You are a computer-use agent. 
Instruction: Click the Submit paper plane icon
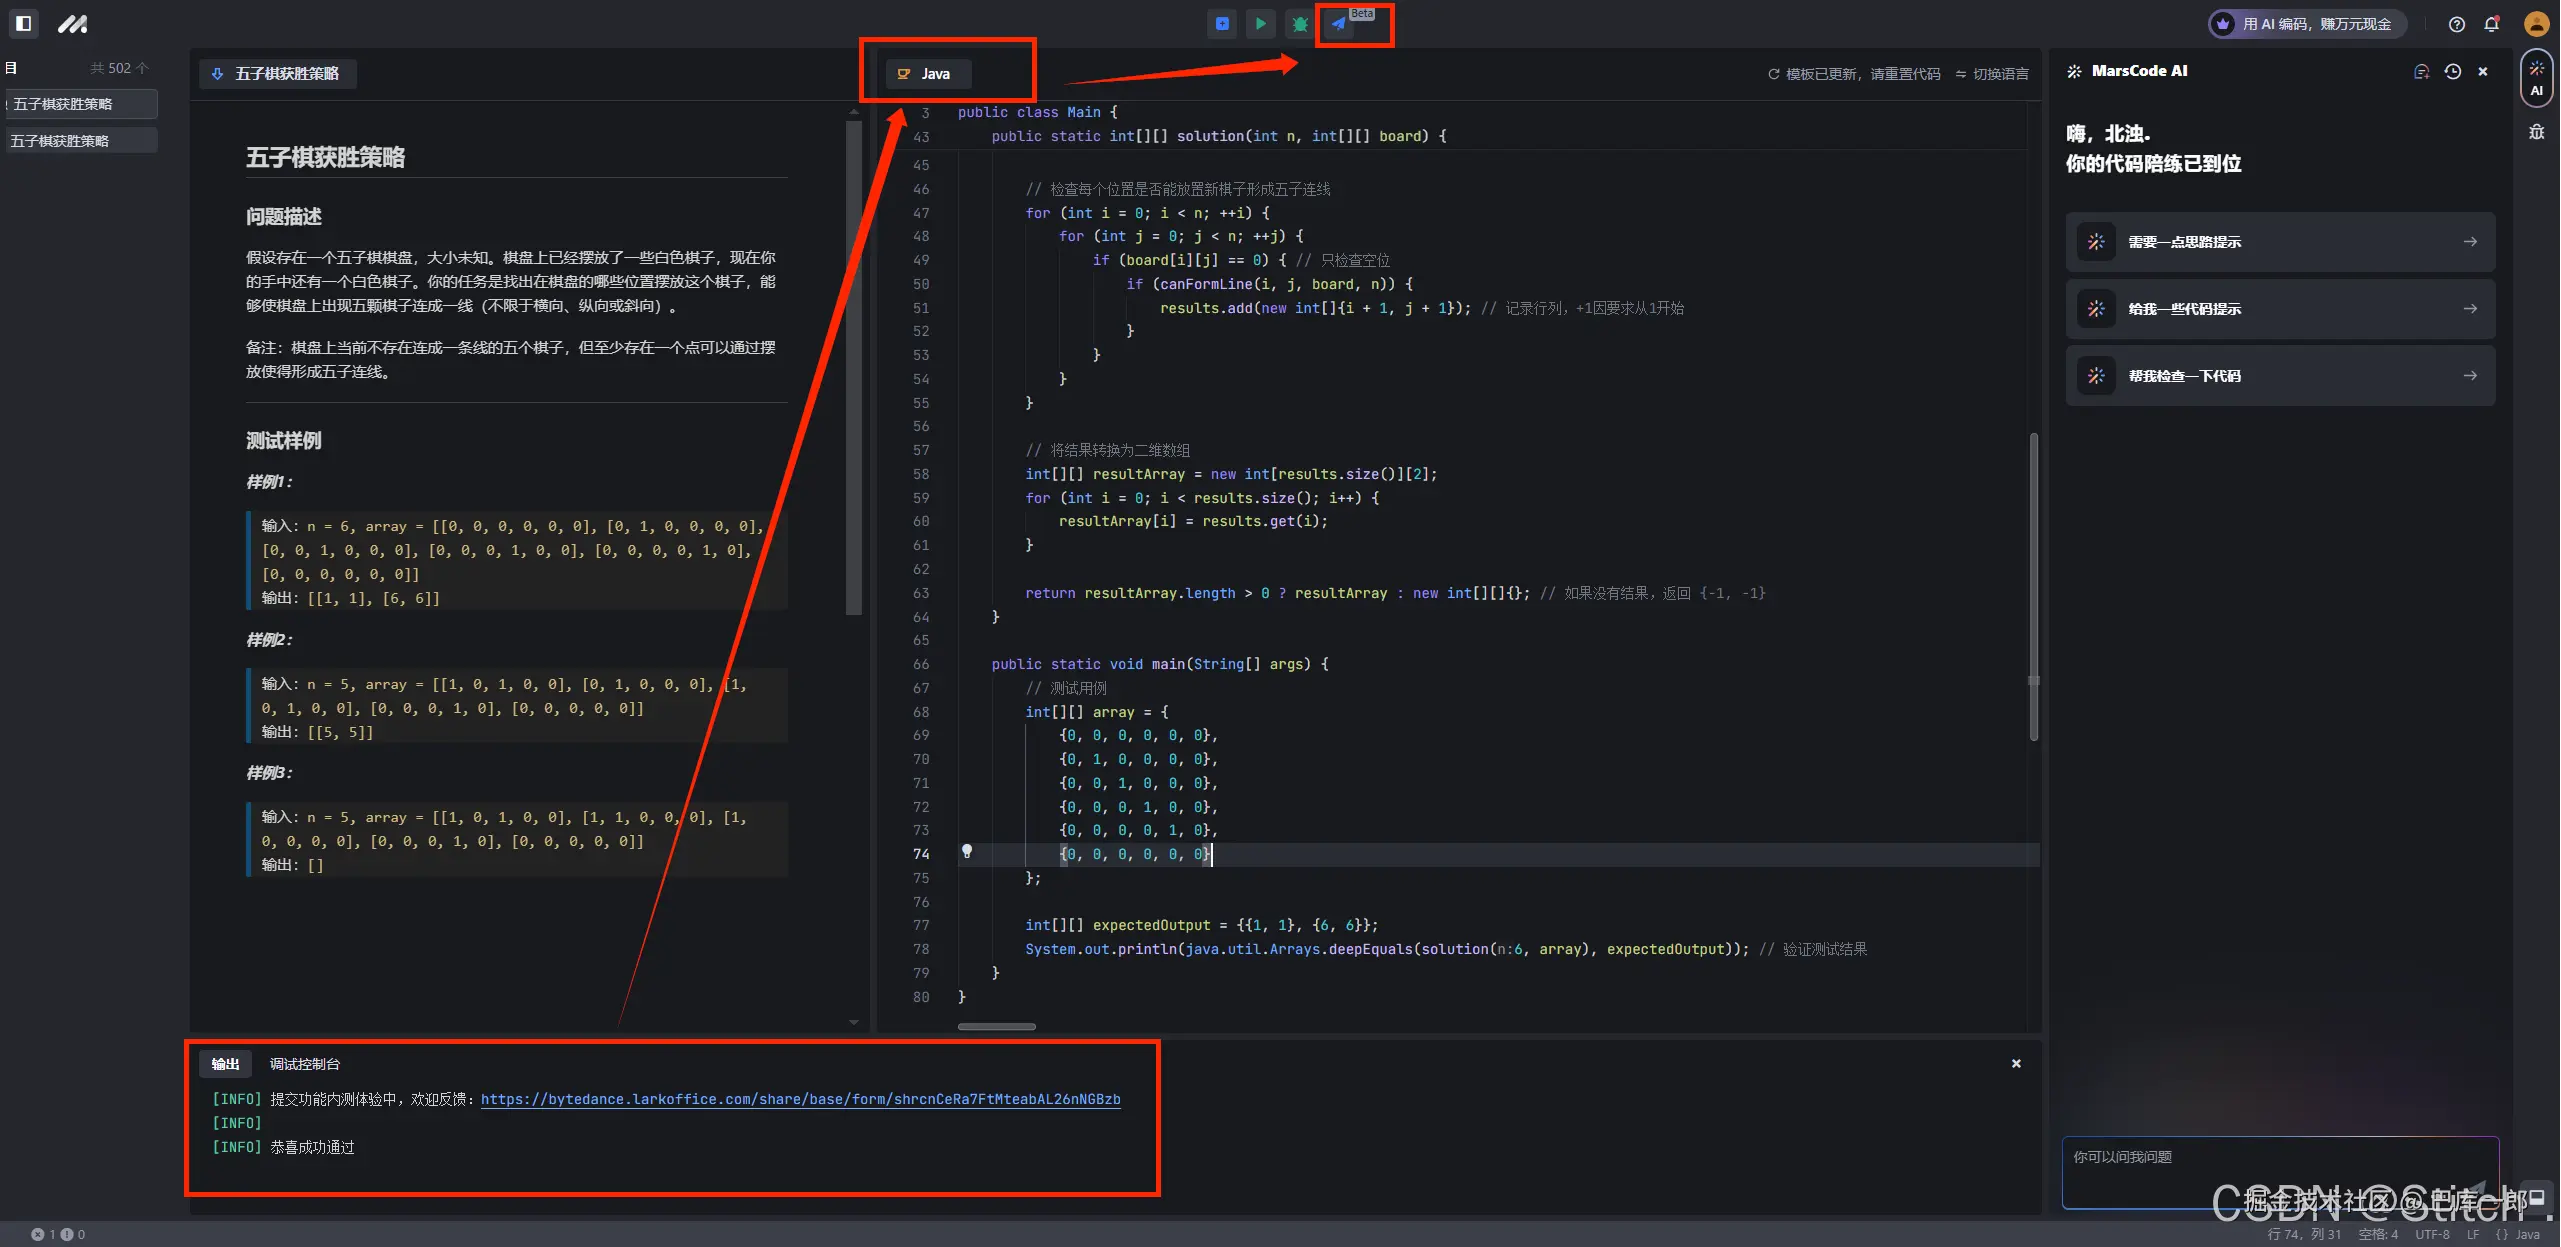point(1338,24)
